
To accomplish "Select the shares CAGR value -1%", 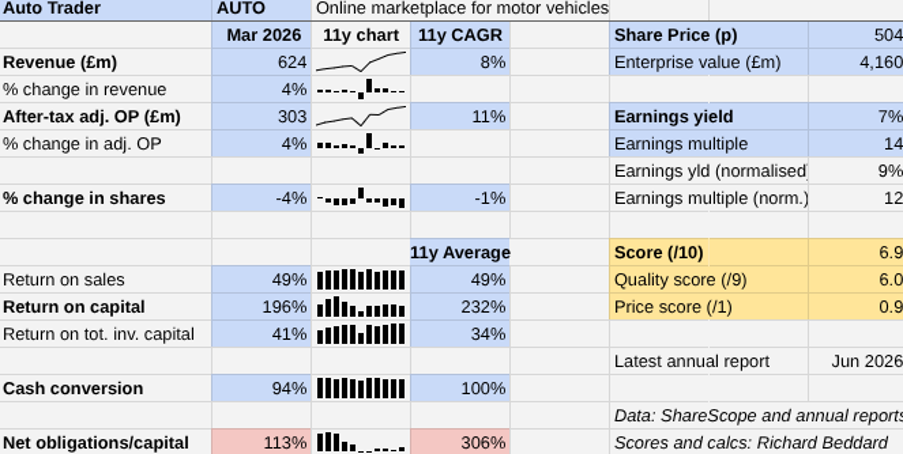I will click(x=460, y=198).
